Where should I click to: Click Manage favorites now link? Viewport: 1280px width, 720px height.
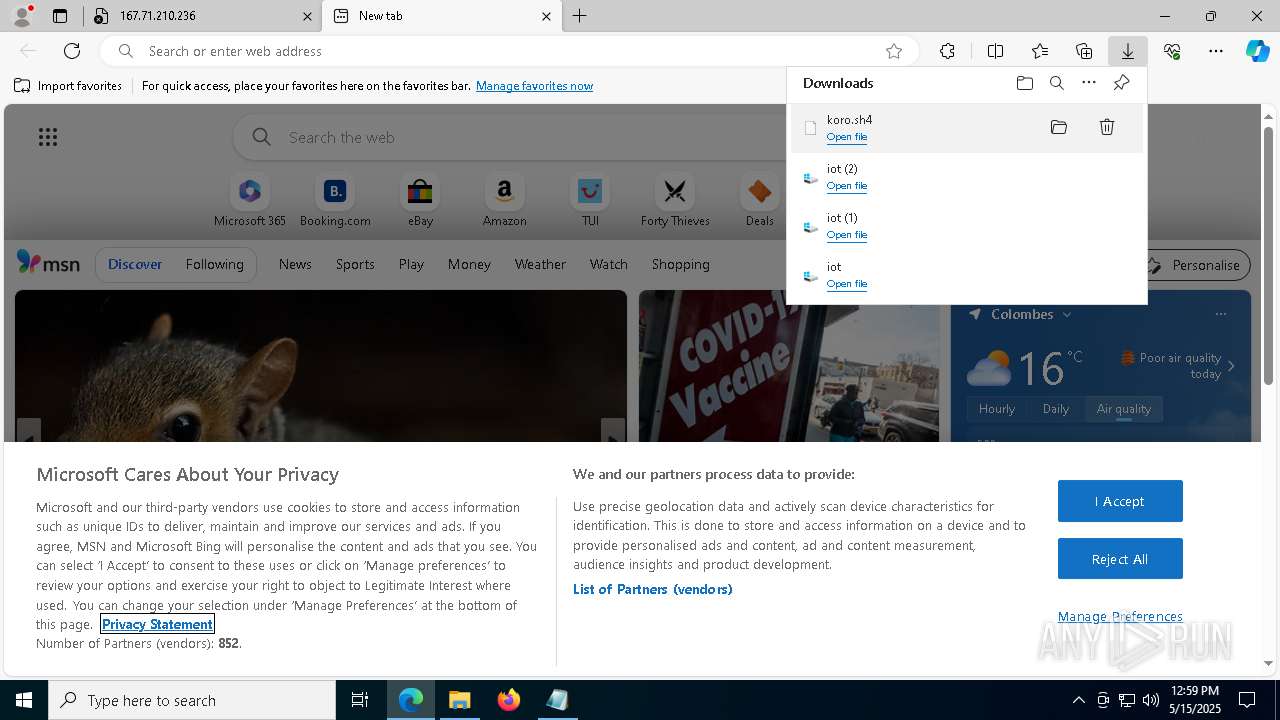tap(534, 86)
